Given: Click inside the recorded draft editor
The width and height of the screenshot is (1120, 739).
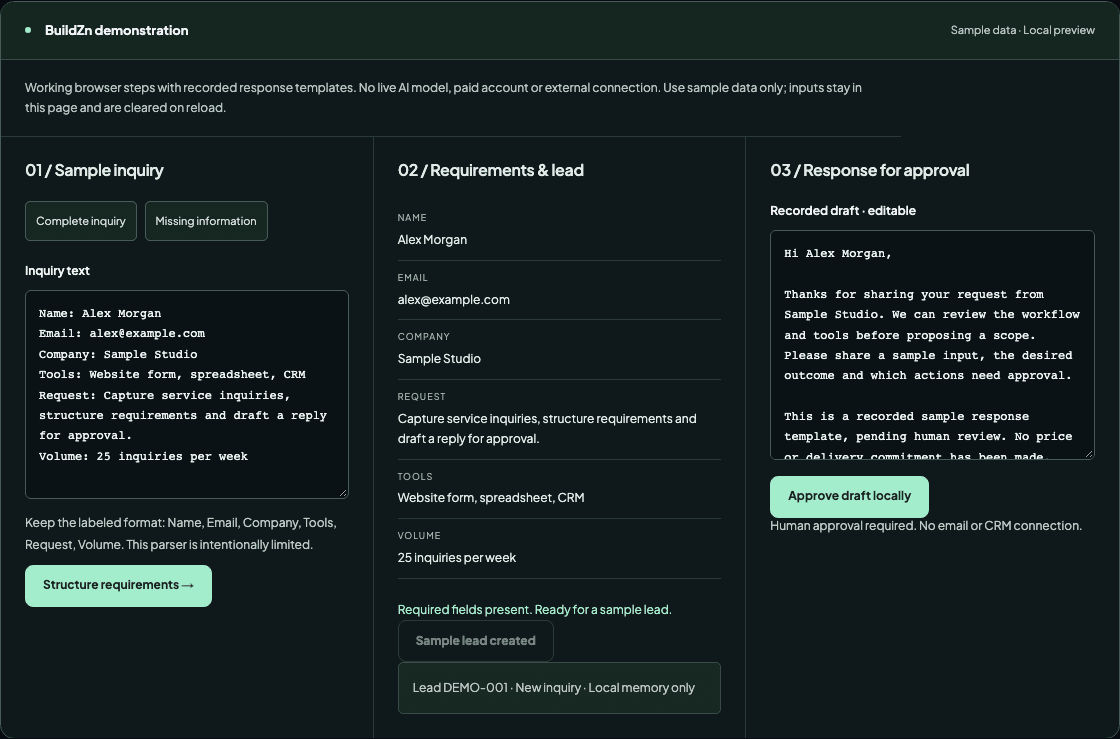Looking at the screenshot, I should 932,345.
